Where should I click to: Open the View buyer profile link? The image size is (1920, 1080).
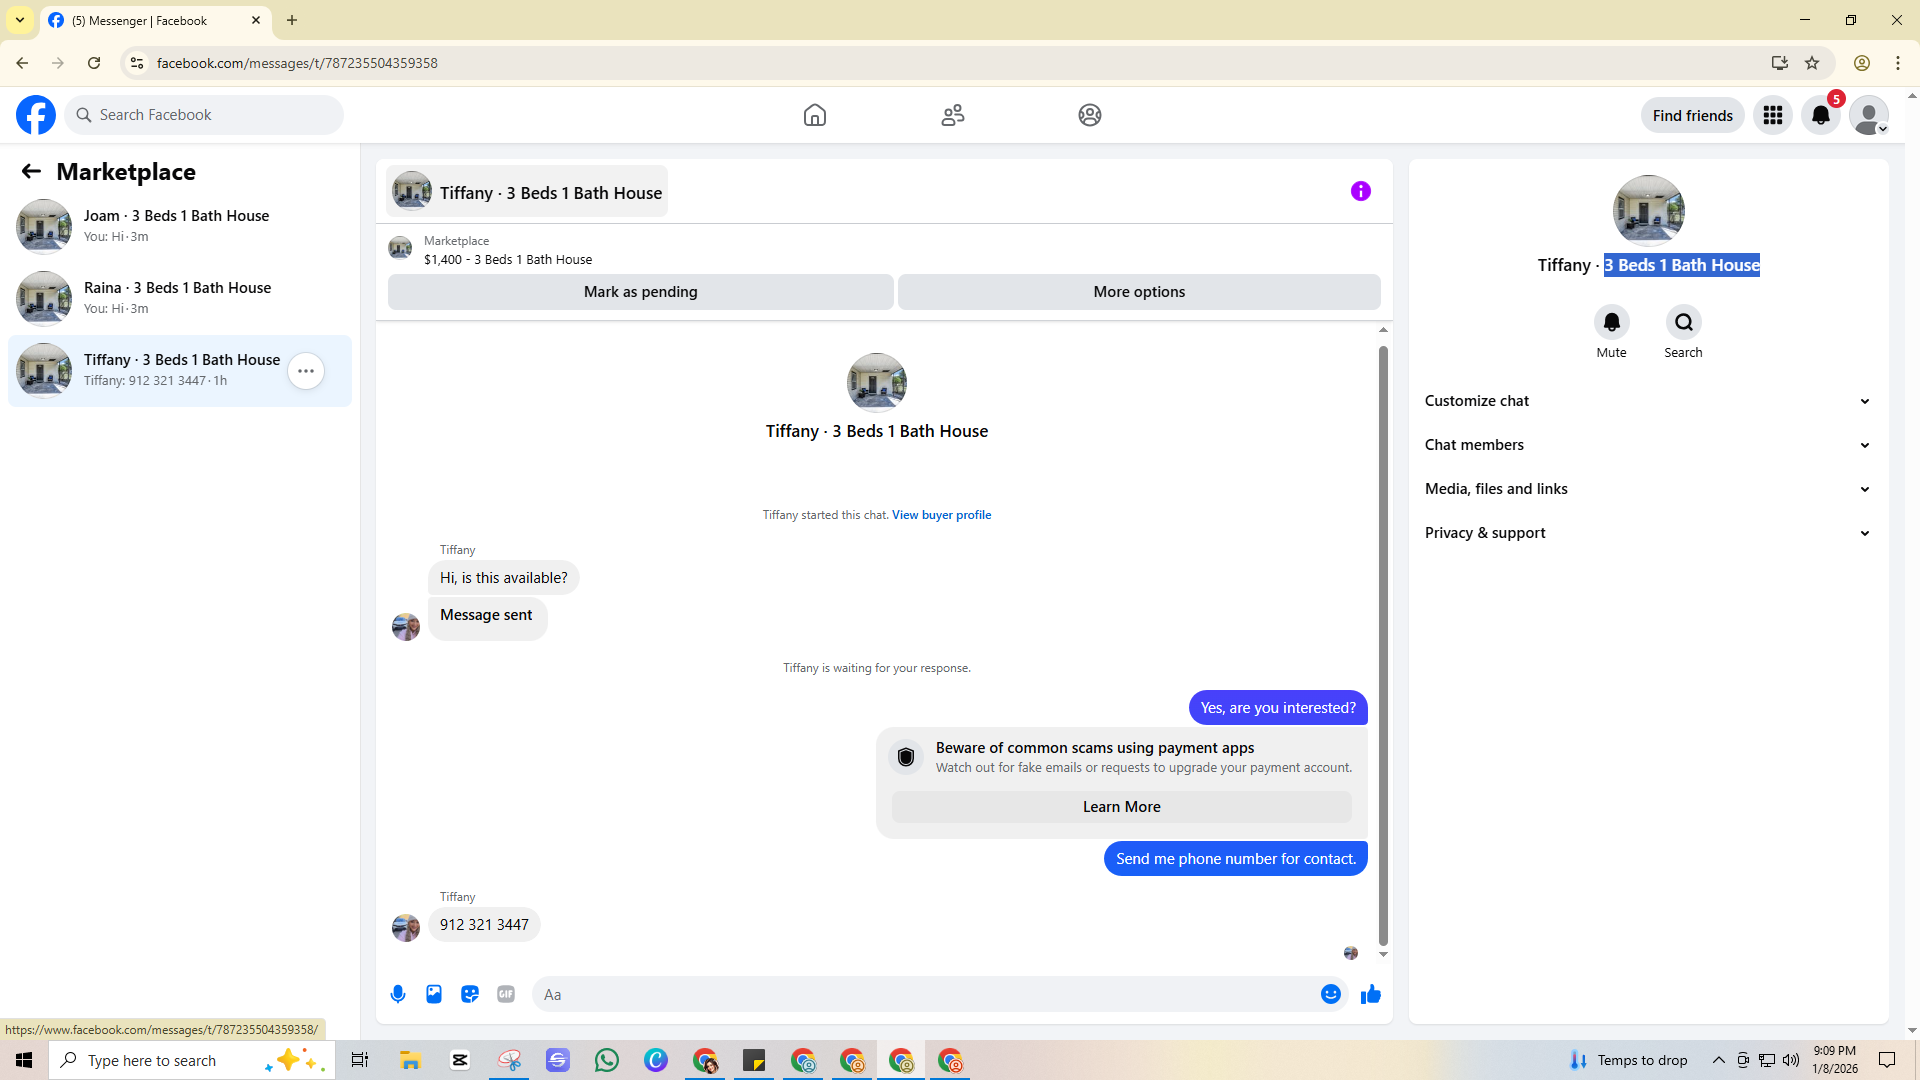click(941, 515)
